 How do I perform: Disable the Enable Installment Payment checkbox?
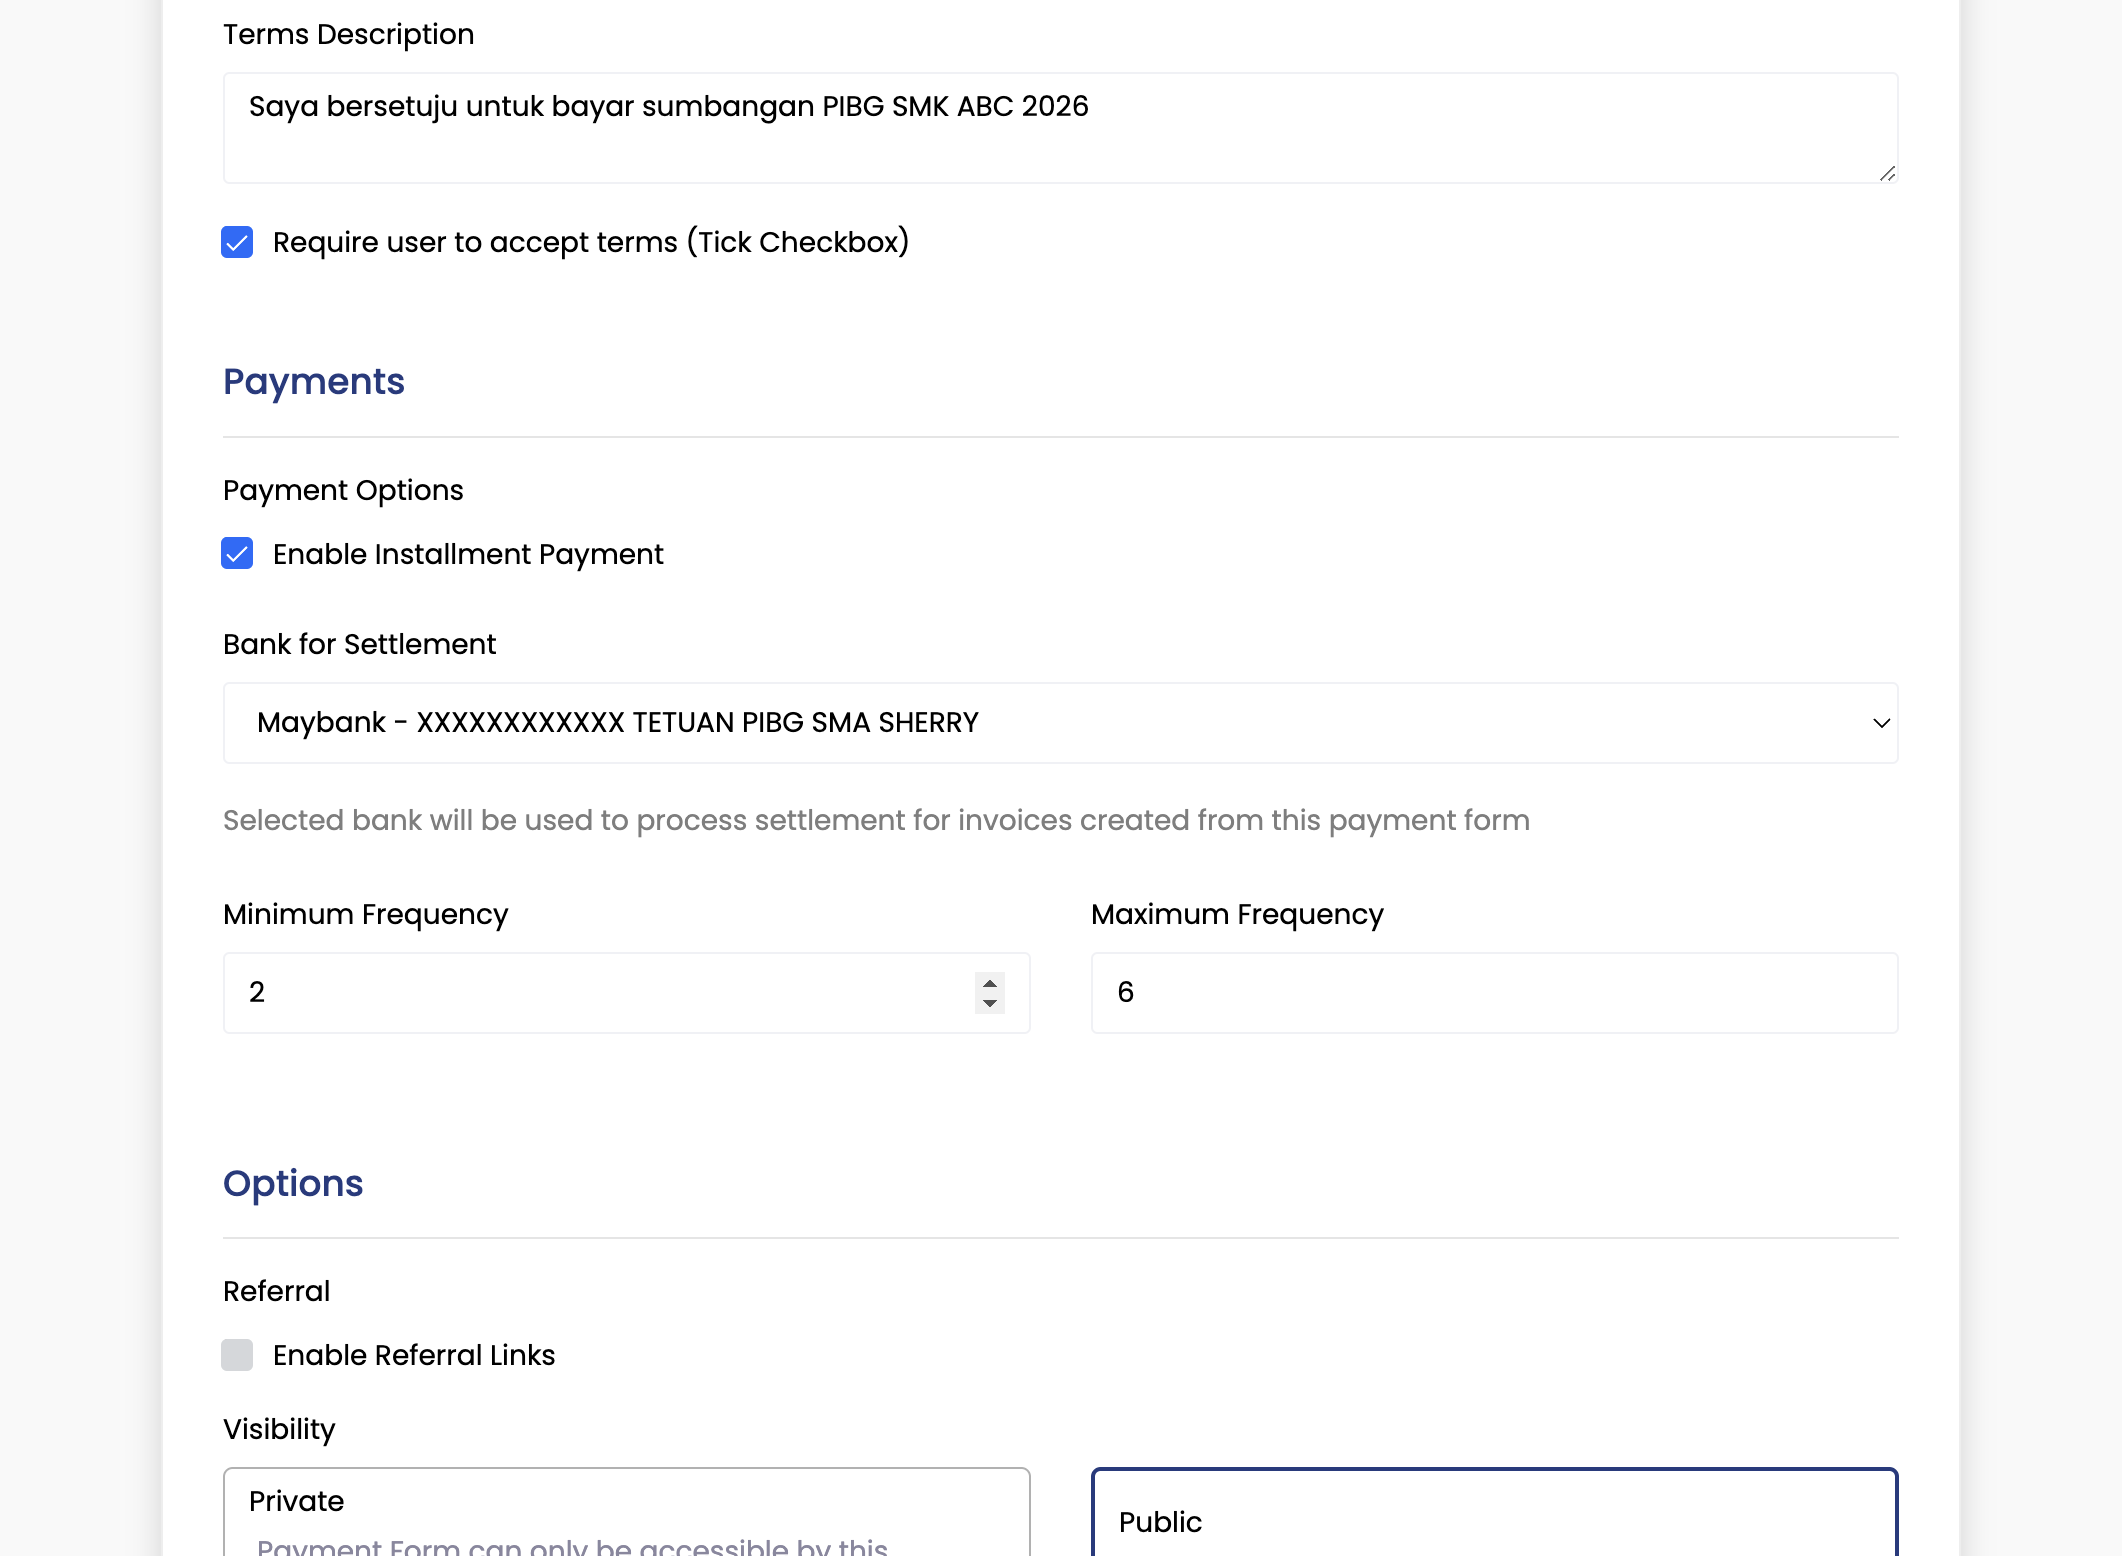pos(237,554)
